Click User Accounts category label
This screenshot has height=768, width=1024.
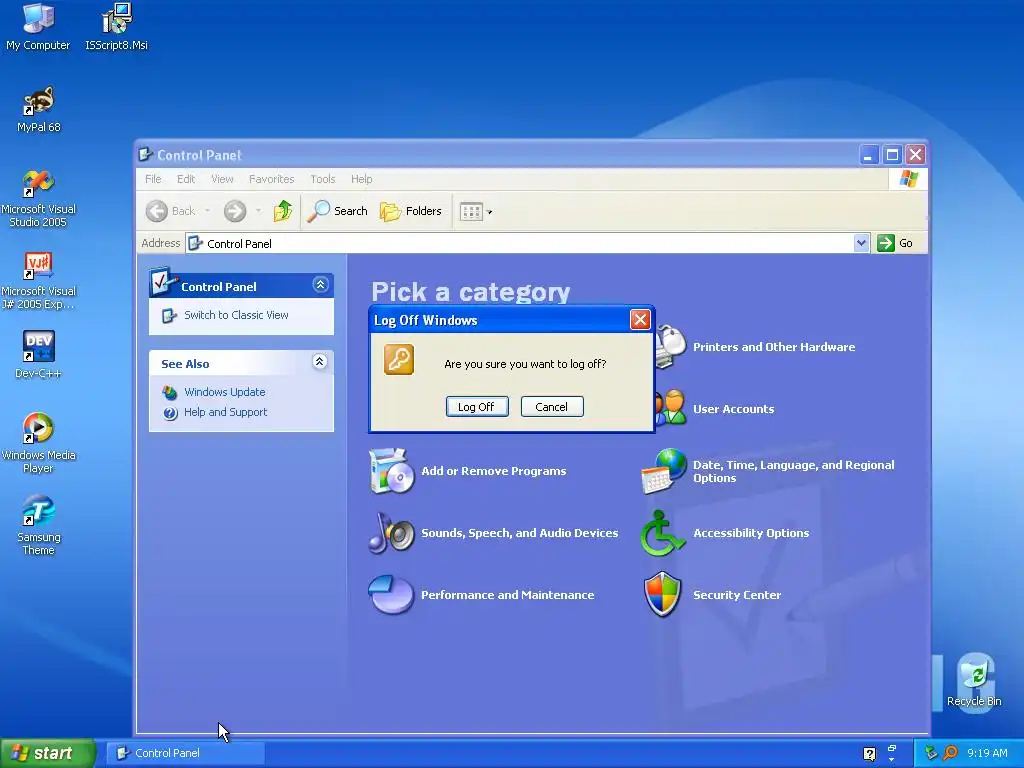733,409
